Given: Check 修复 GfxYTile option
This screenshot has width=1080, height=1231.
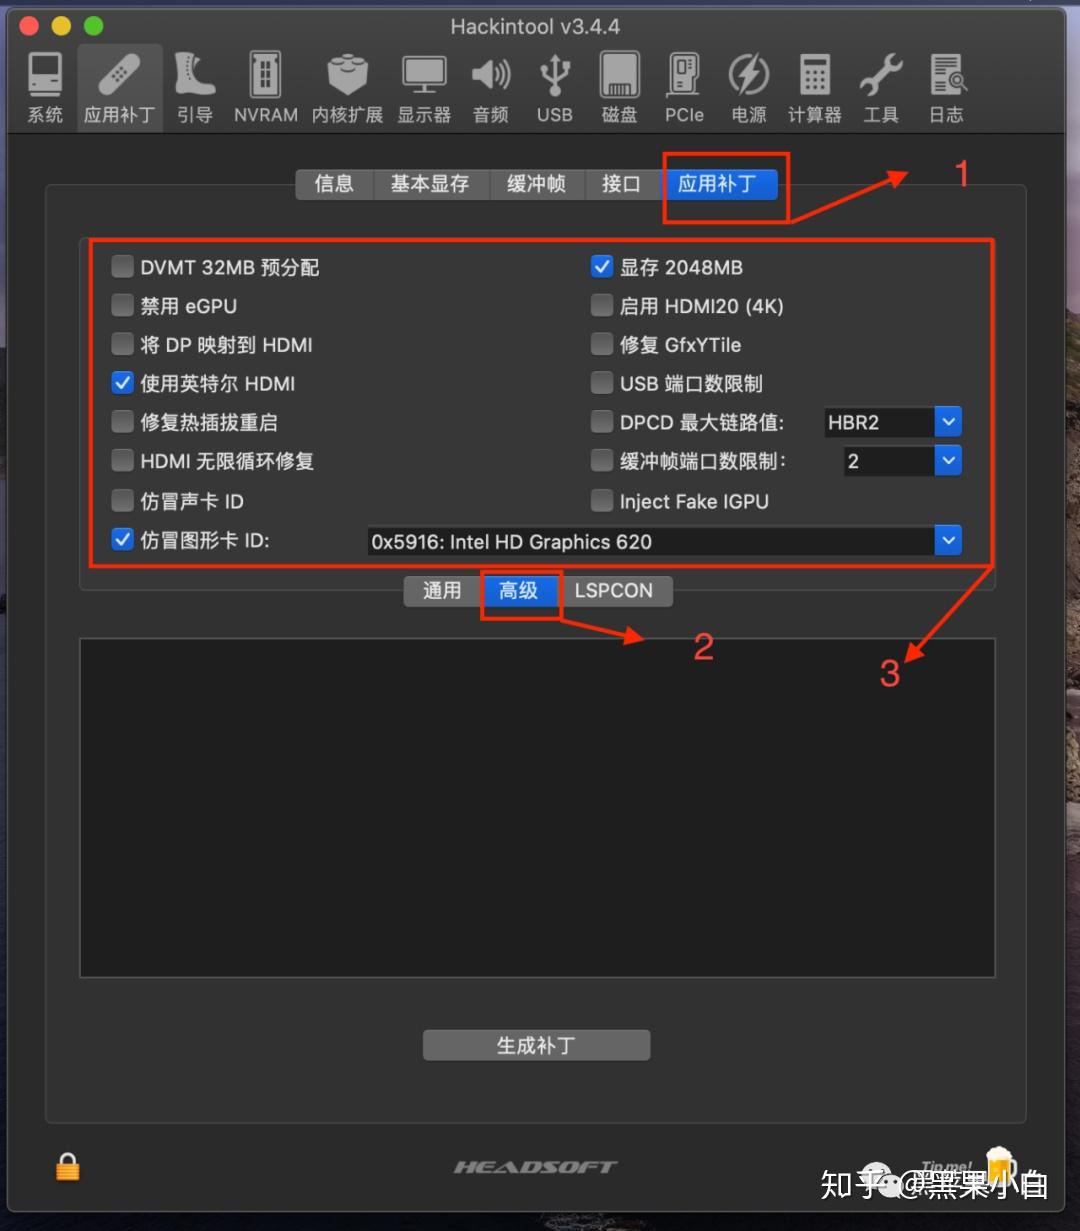Looking at the screenshot, I should 601,344.
